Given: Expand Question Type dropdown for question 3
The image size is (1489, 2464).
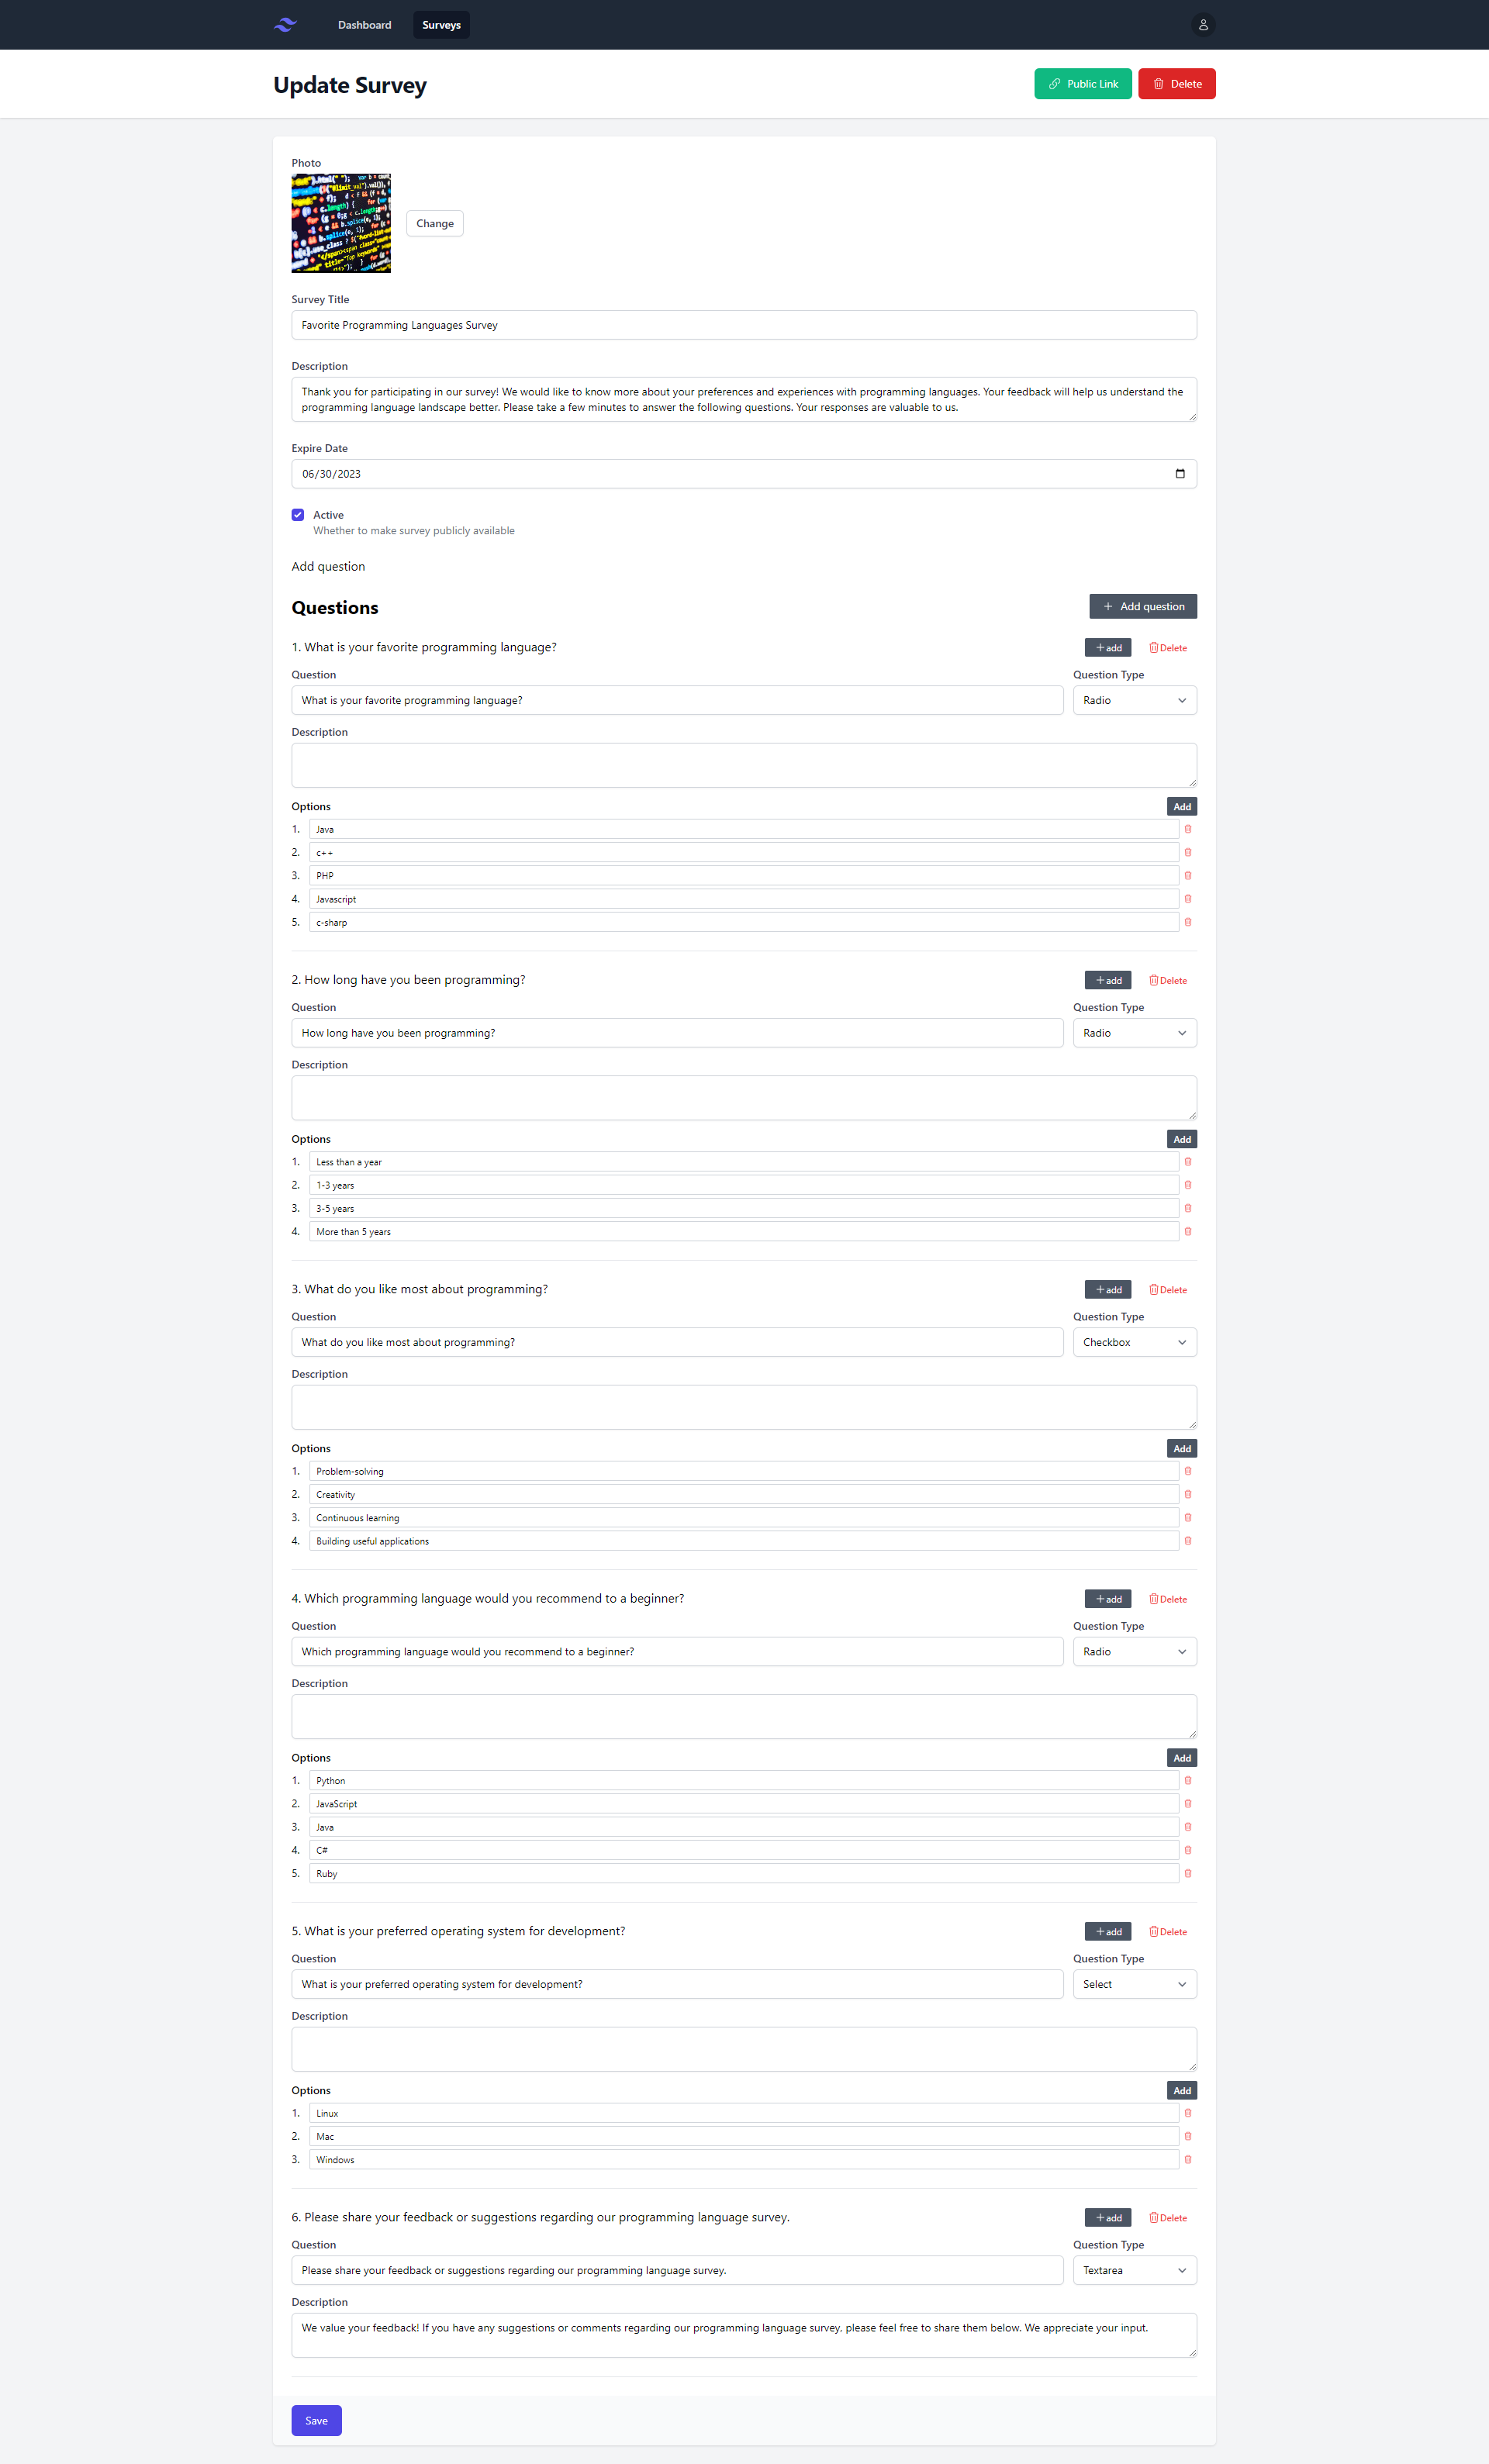Looking at the screenshot, I should point(1134,1341).
